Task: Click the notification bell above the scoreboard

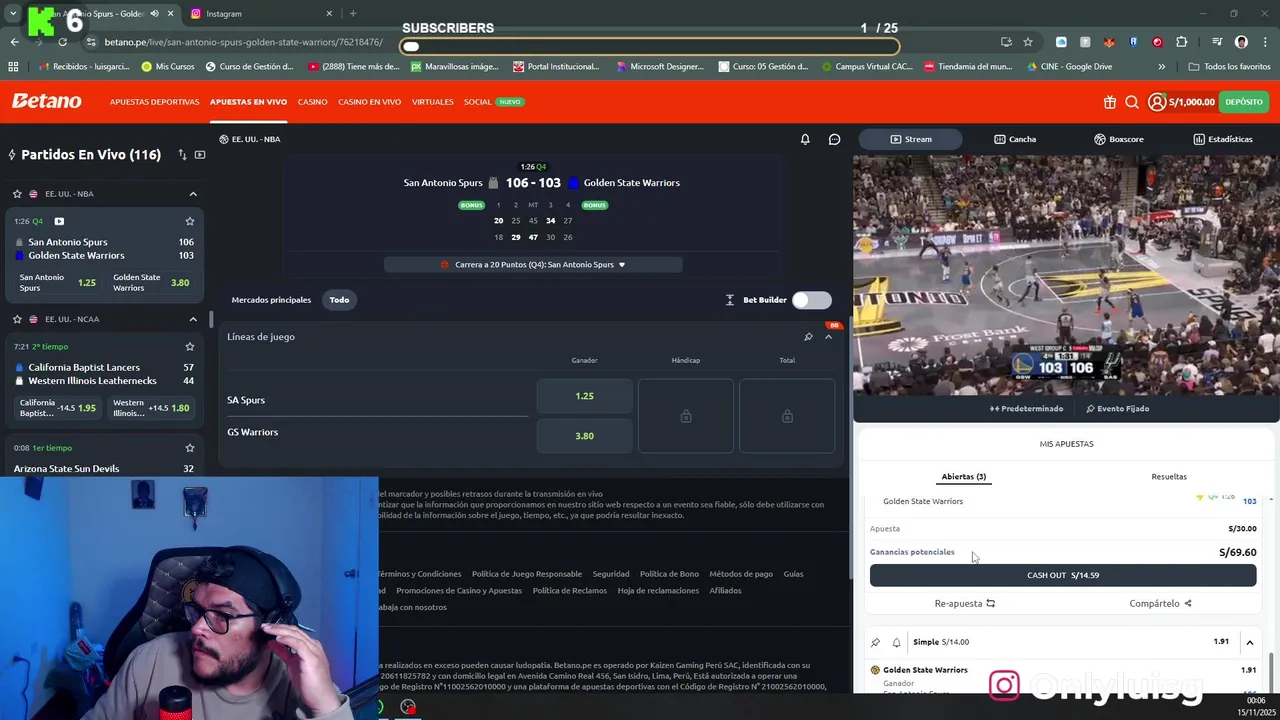Action: tap(805, 139)
